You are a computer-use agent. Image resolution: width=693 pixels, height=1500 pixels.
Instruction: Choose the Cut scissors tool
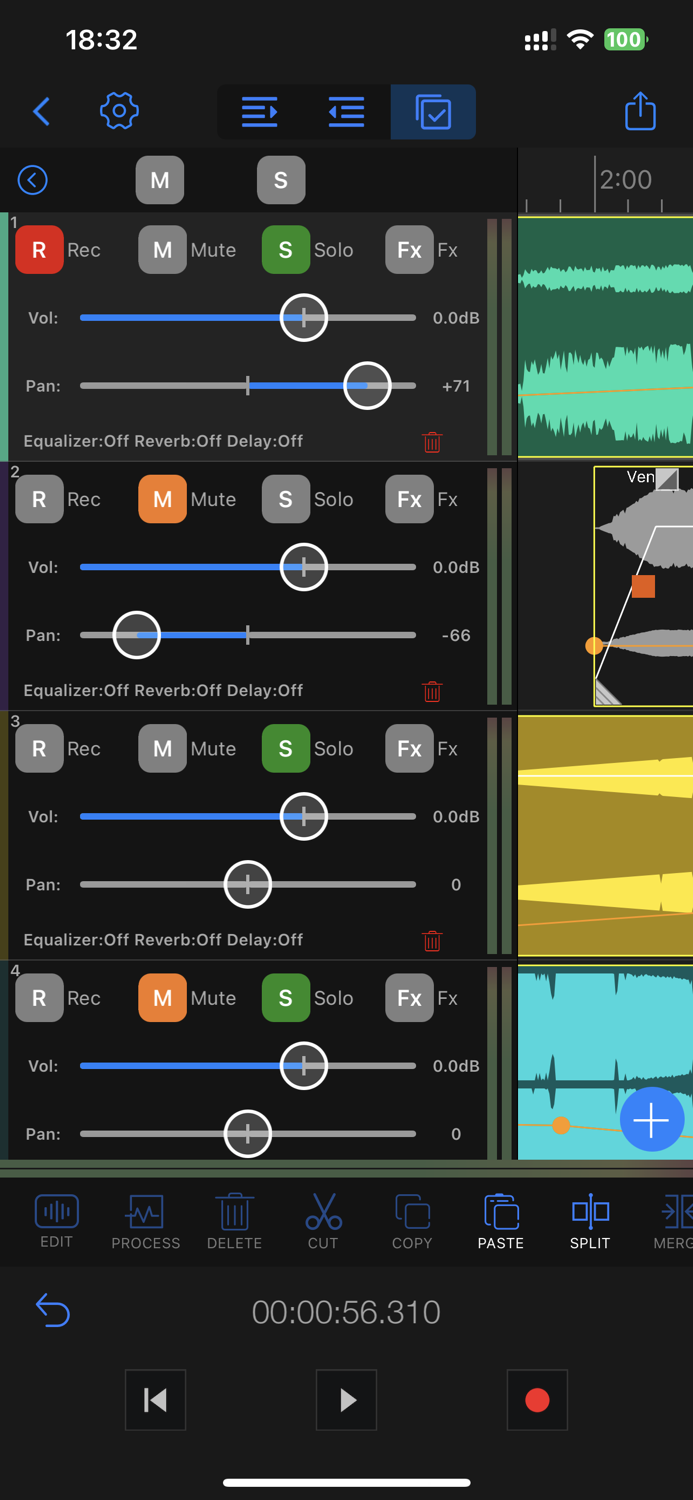point(323,1220)
